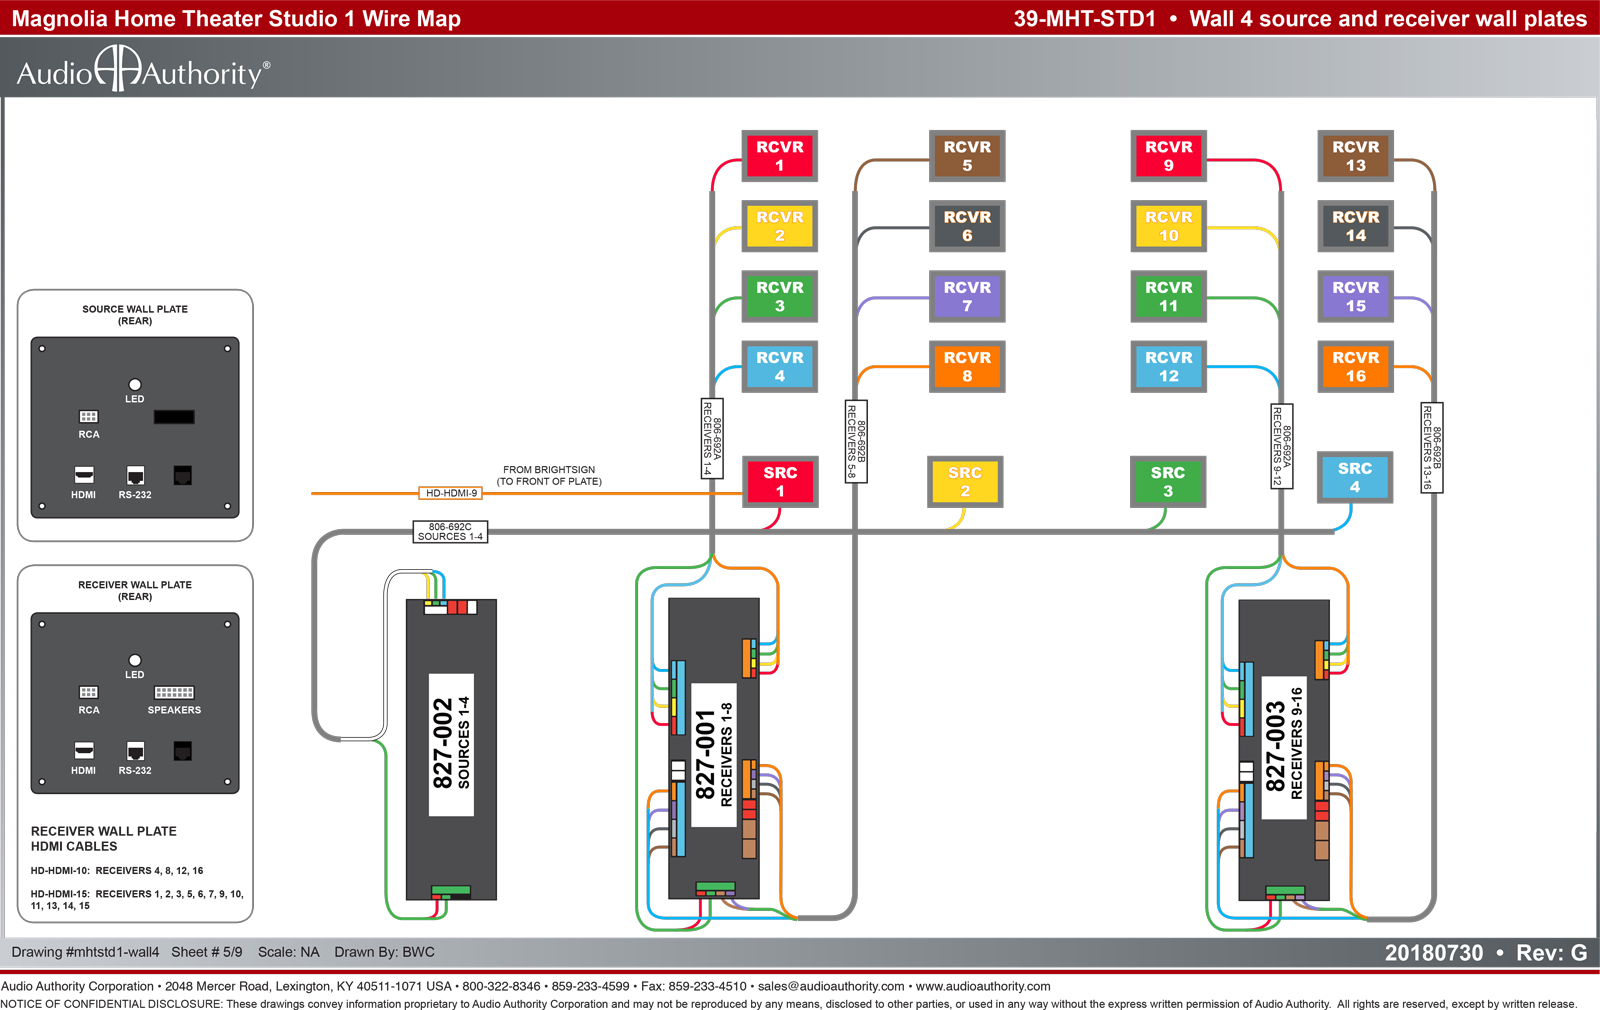Viewport: 1600px width, 1010px height.
Task: Click the 806-692B Receivers 5-8 cable label
Action: (856, 441)
